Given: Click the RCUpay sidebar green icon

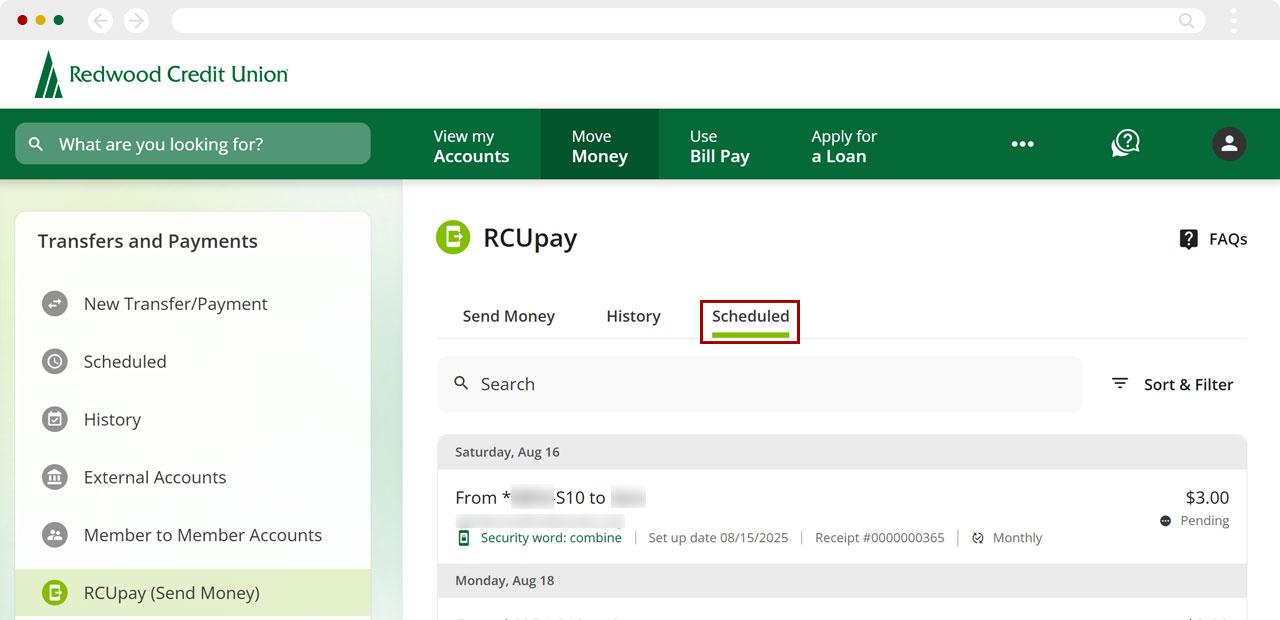Looking at the screenshot, I should click(55, 593).
